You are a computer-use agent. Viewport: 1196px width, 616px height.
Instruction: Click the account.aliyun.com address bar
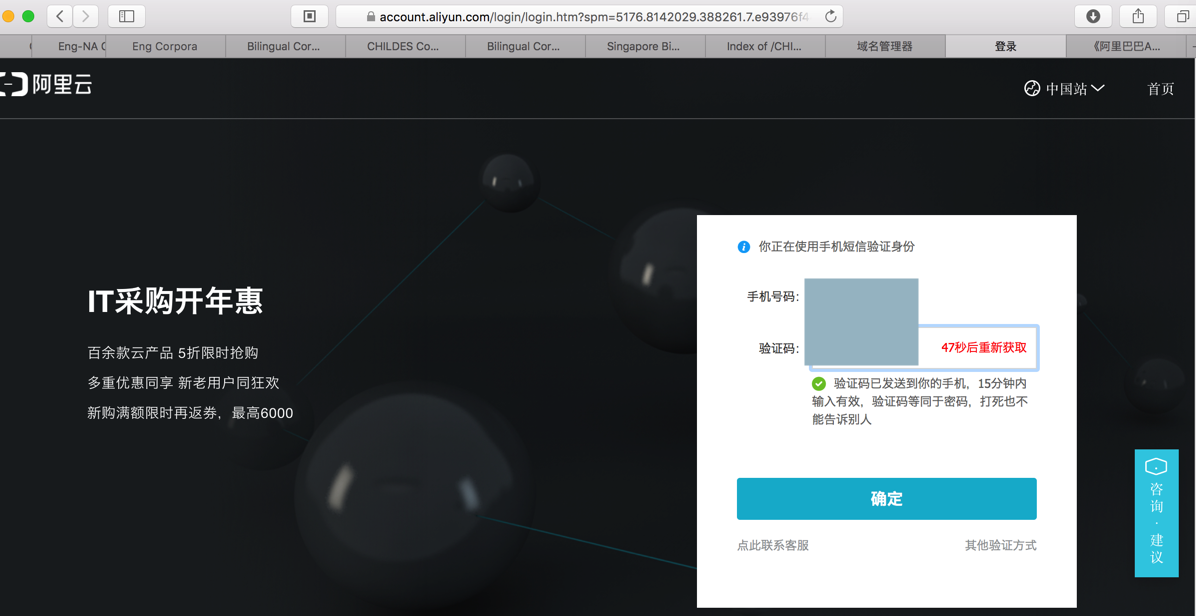click(589, 16)
